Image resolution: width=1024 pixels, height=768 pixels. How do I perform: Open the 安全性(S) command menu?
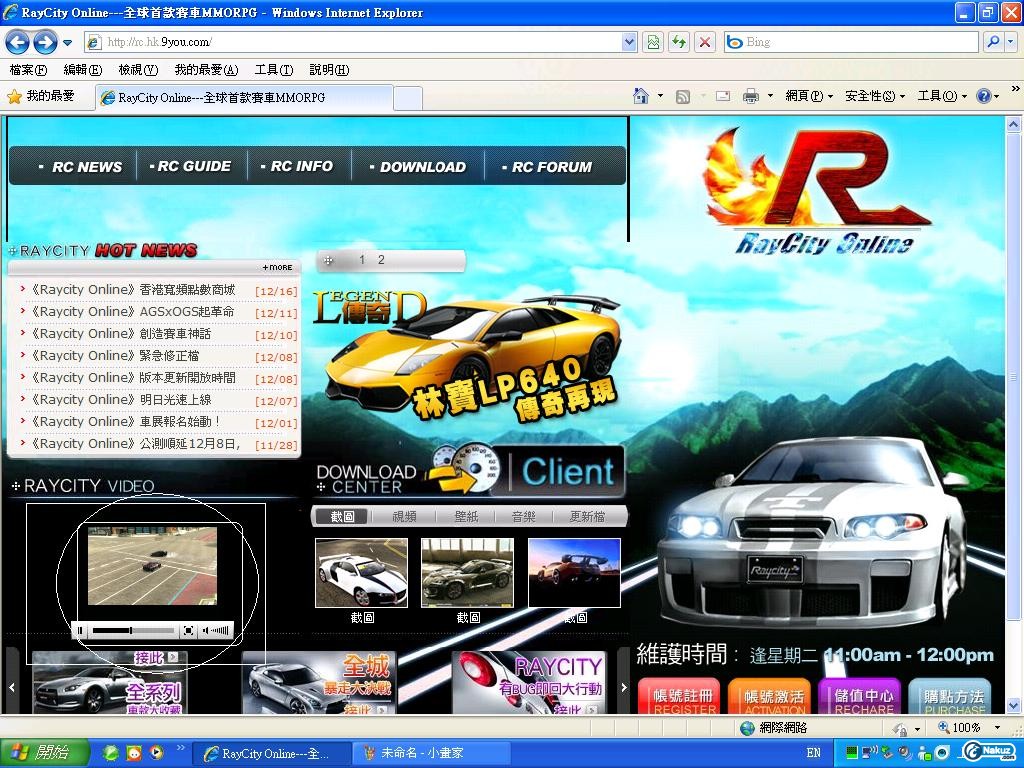point(875,97)
